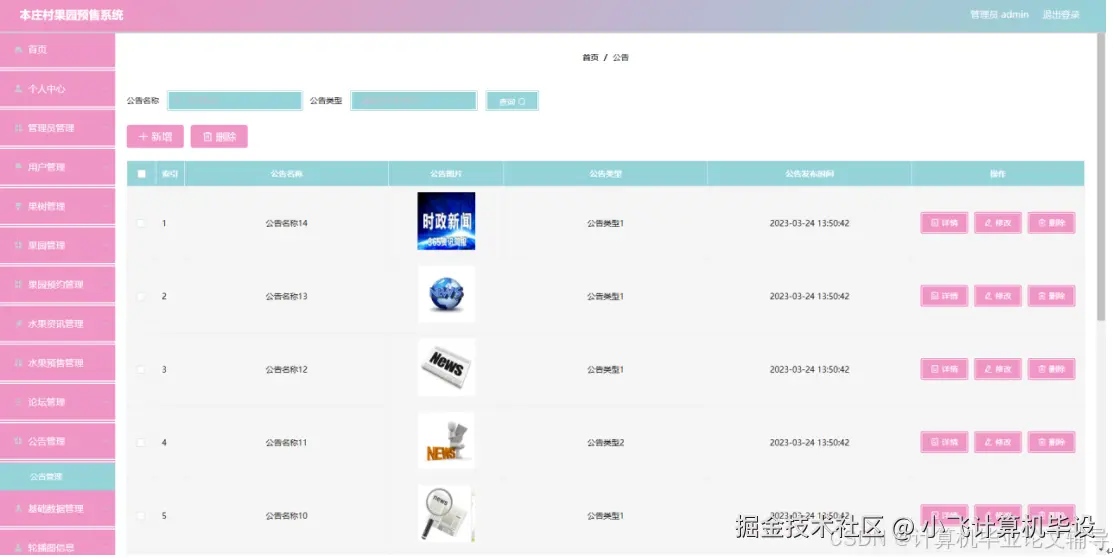Click 首页 in the breadcrumb
This screenshot has width=1113, height=558.
[591, 58]
